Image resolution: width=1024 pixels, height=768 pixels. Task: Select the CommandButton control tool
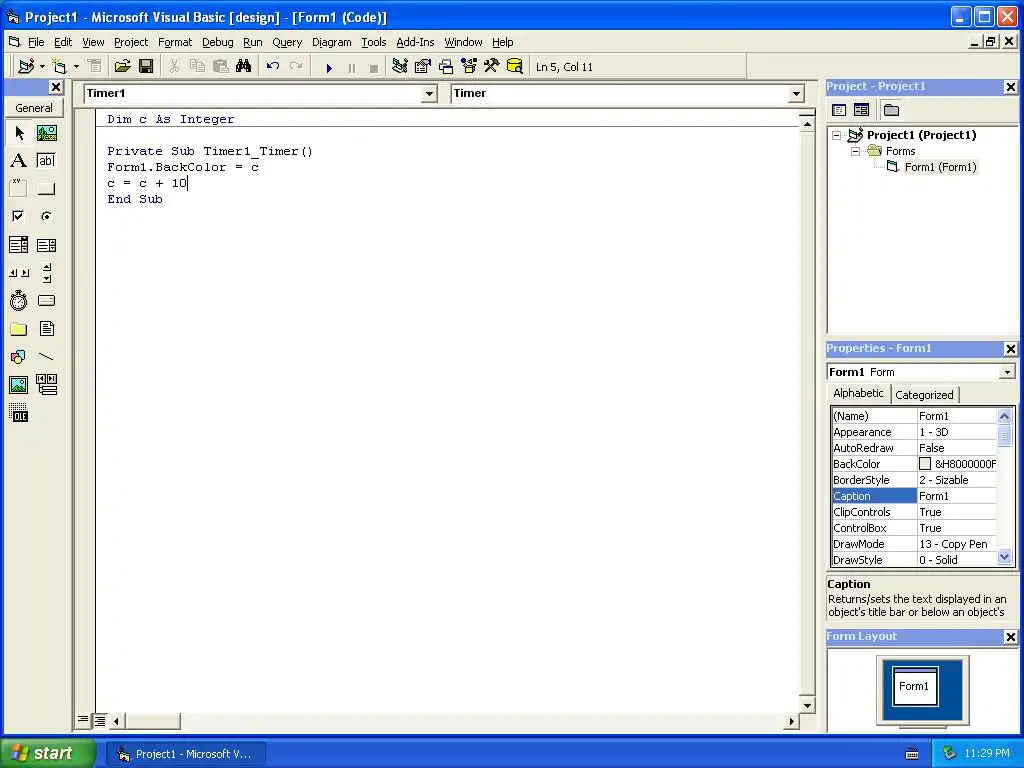click(x=46, y=189)
